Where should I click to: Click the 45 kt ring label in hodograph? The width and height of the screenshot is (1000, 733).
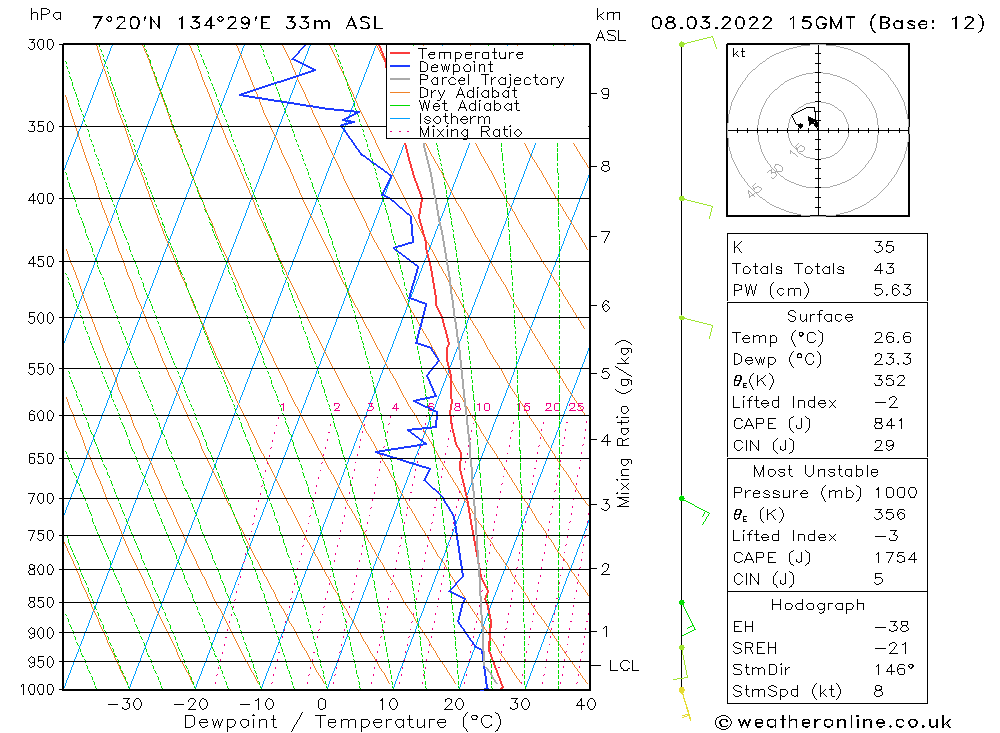754,189
